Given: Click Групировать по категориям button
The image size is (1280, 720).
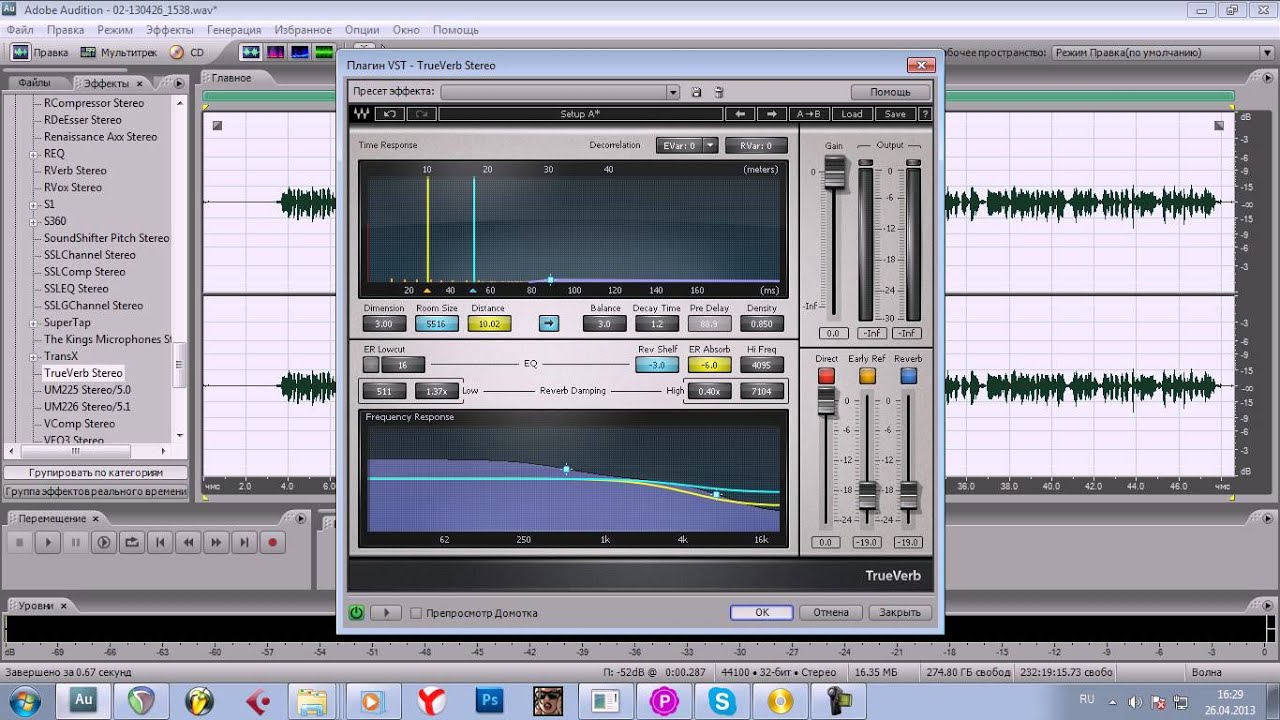Looking at the screenshot, I should tap(95, 472).
